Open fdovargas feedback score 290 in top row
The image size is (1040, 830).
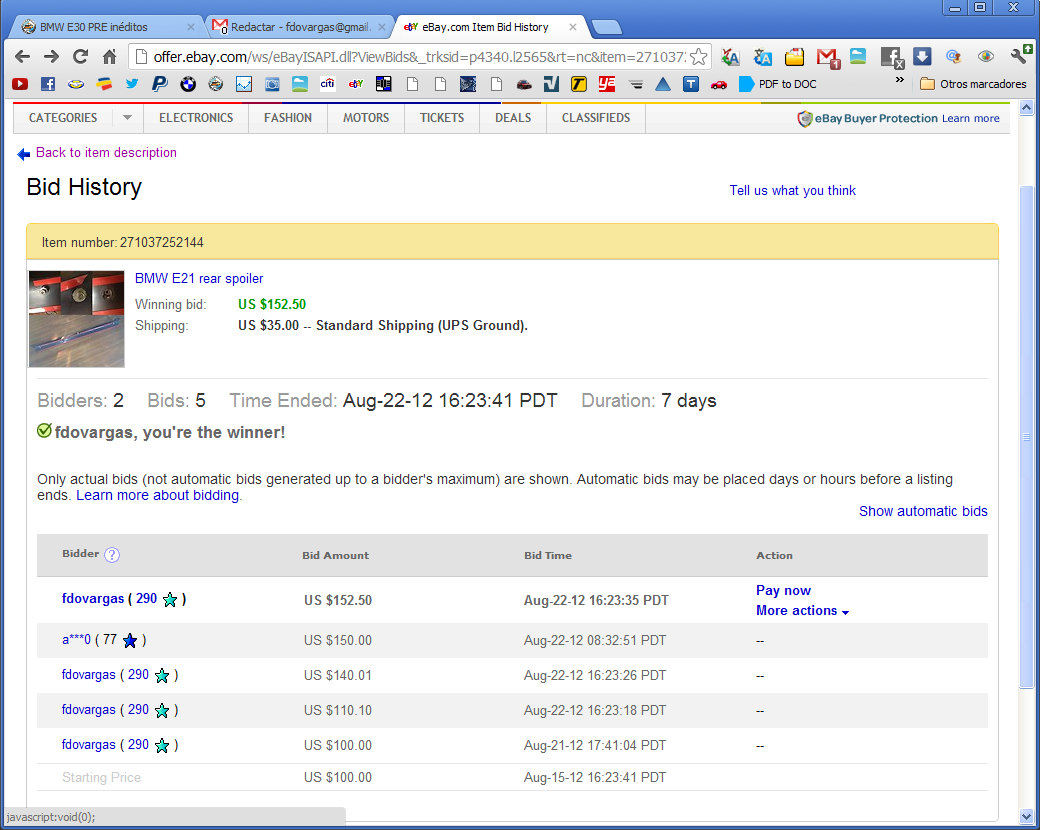click(147, 598)
